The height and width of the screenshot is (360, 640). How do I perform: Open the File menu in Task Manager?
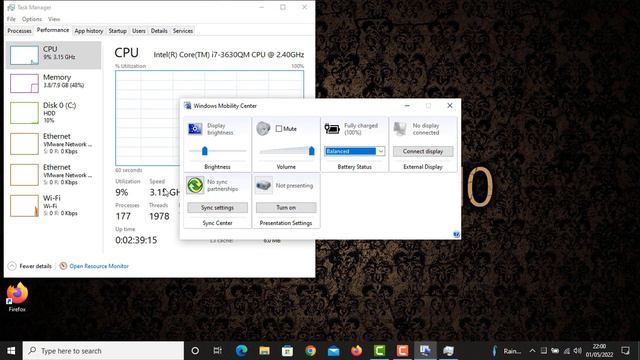pyautogui.click(x=11, y=19)
